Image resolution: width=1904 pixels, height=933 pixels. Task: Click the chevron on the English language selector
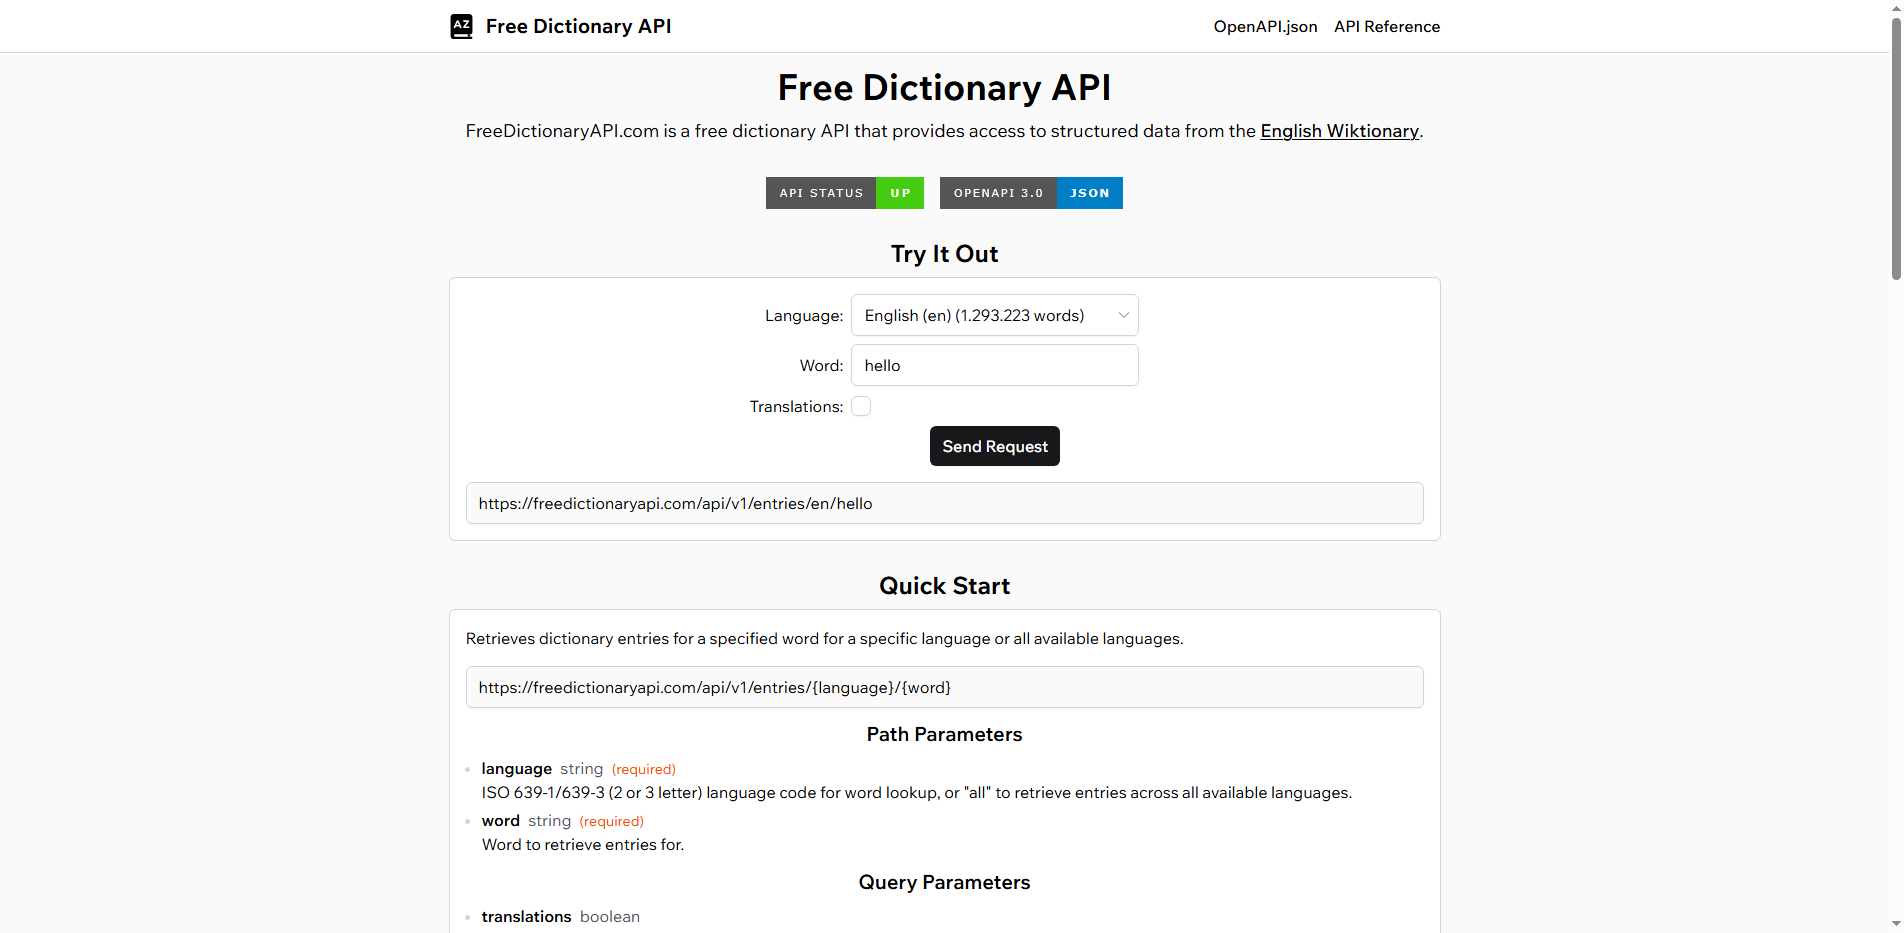[1123, 315]
